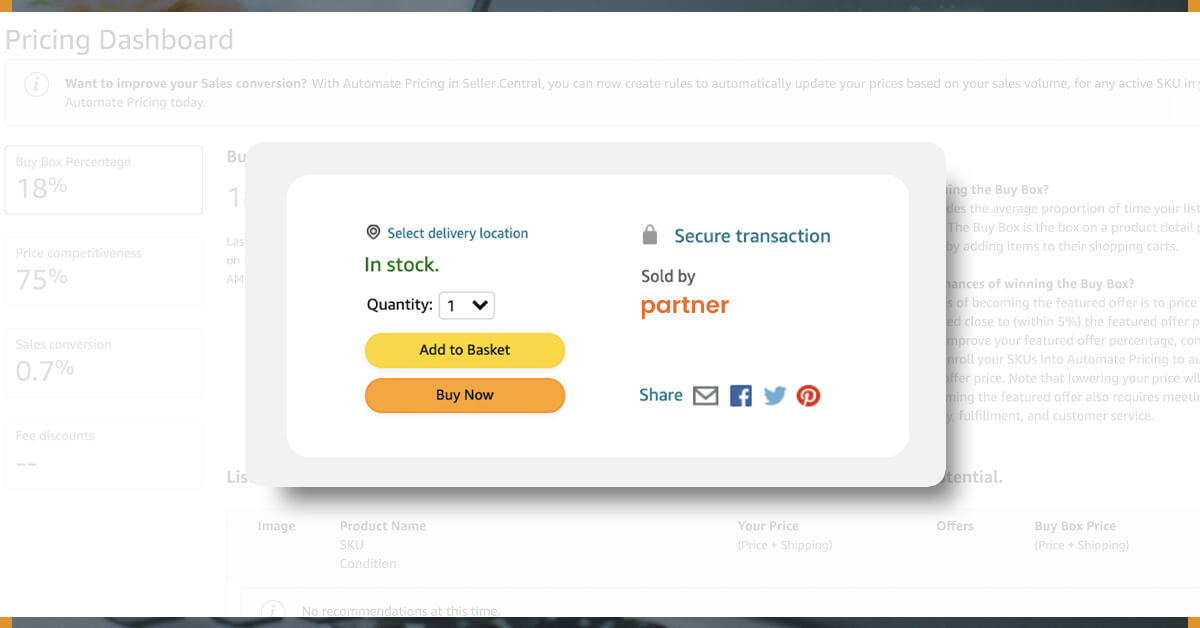
Task: Click the Buy Now button
Action: click(465, 395)
